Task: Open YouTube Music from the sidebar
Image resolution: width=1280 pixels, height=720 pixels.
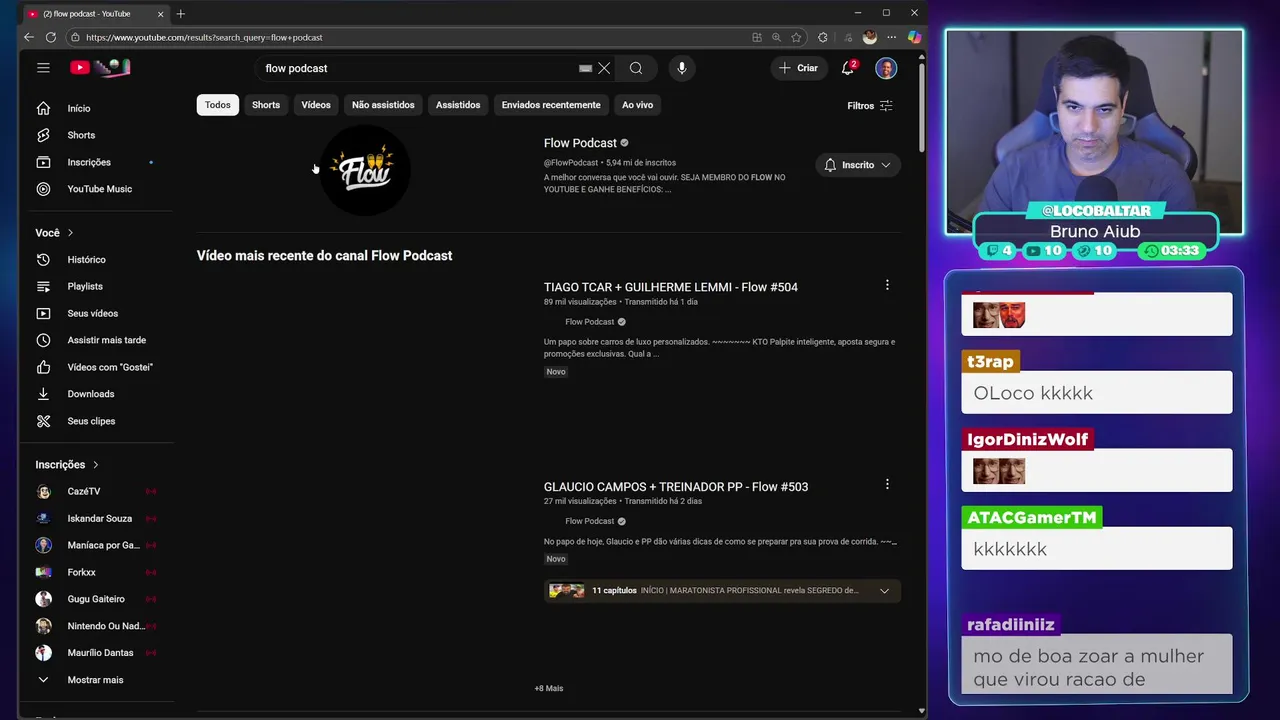Action: 97,189
